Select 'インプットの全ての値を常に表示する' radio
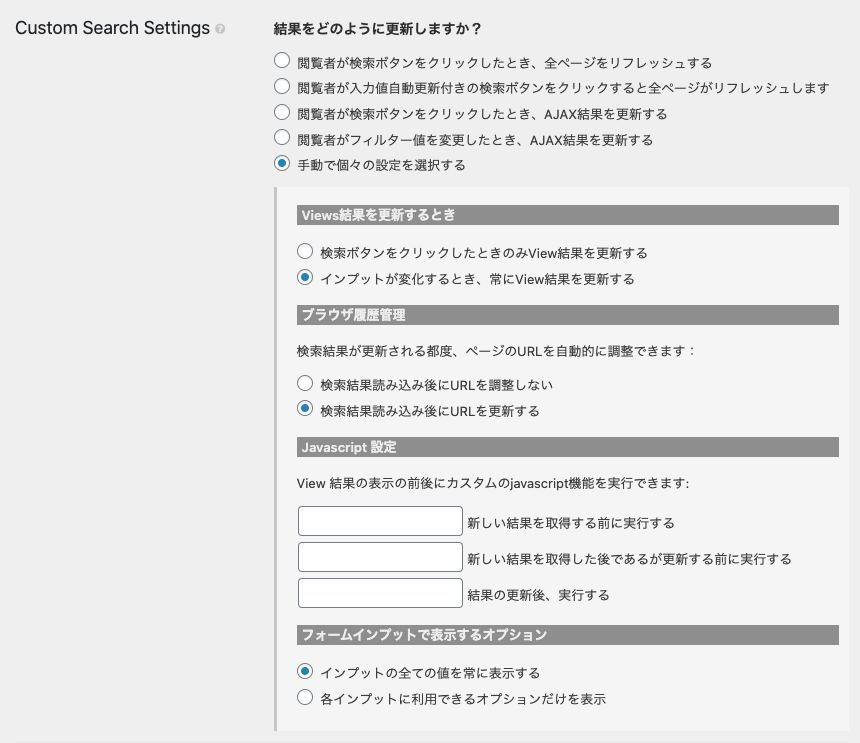860x743 pixels. (305, 671)
